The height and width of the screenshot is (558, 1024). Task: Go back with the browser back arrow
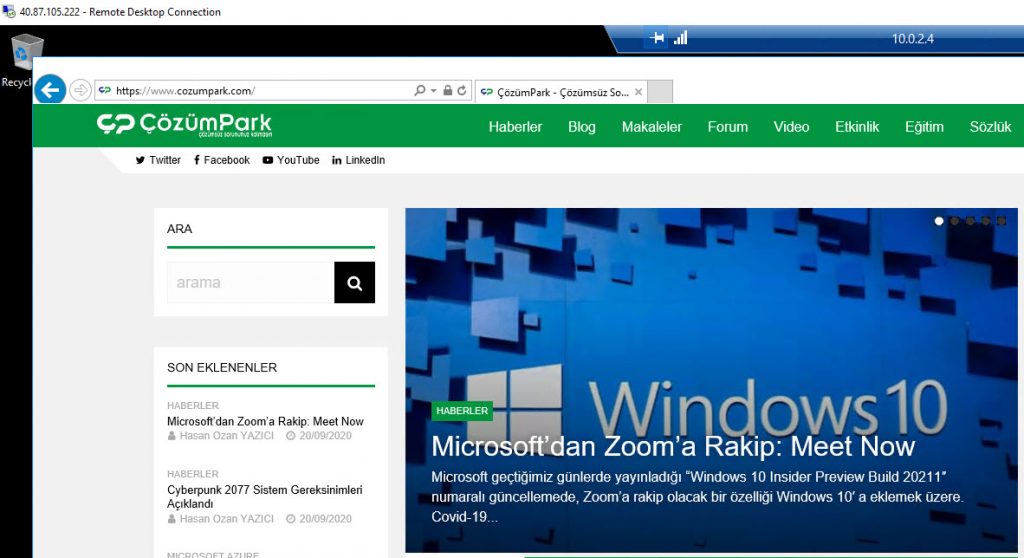tap(50, 90)
